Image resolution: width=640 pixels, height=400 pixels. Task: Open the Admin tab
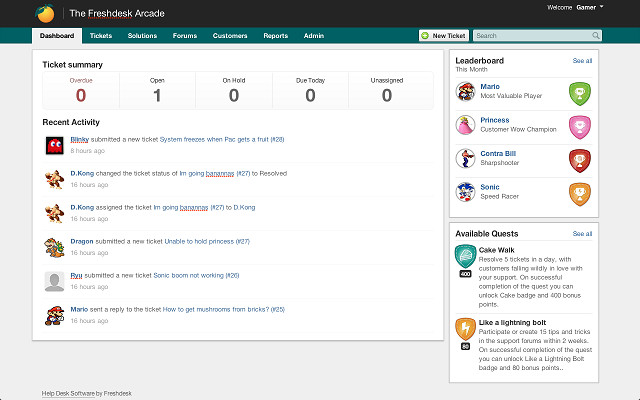(314, 36)
